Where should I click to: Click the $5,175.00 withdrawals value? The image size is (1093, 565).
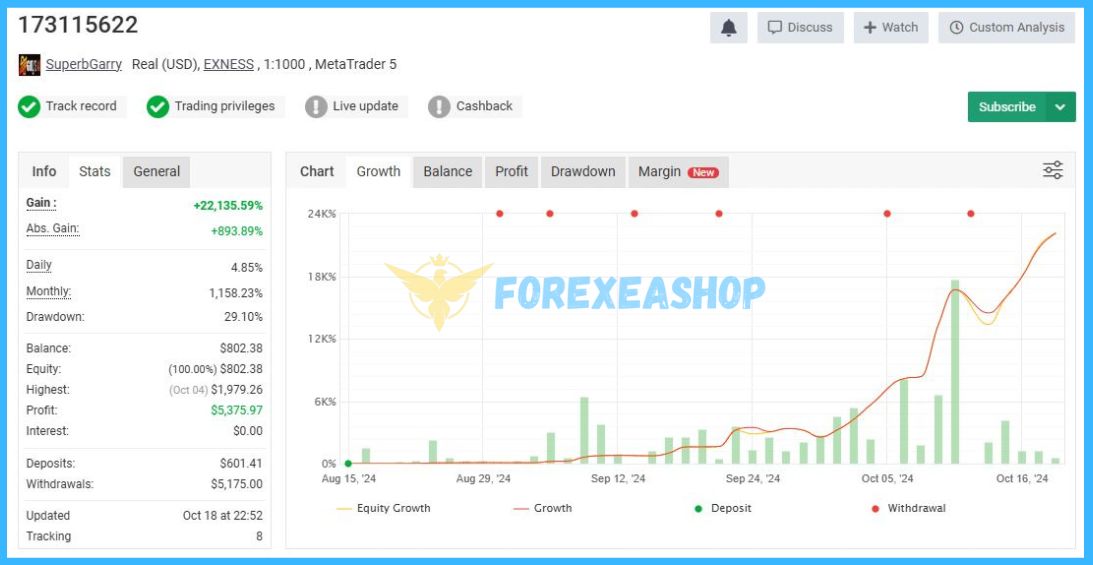click(237, 483)
